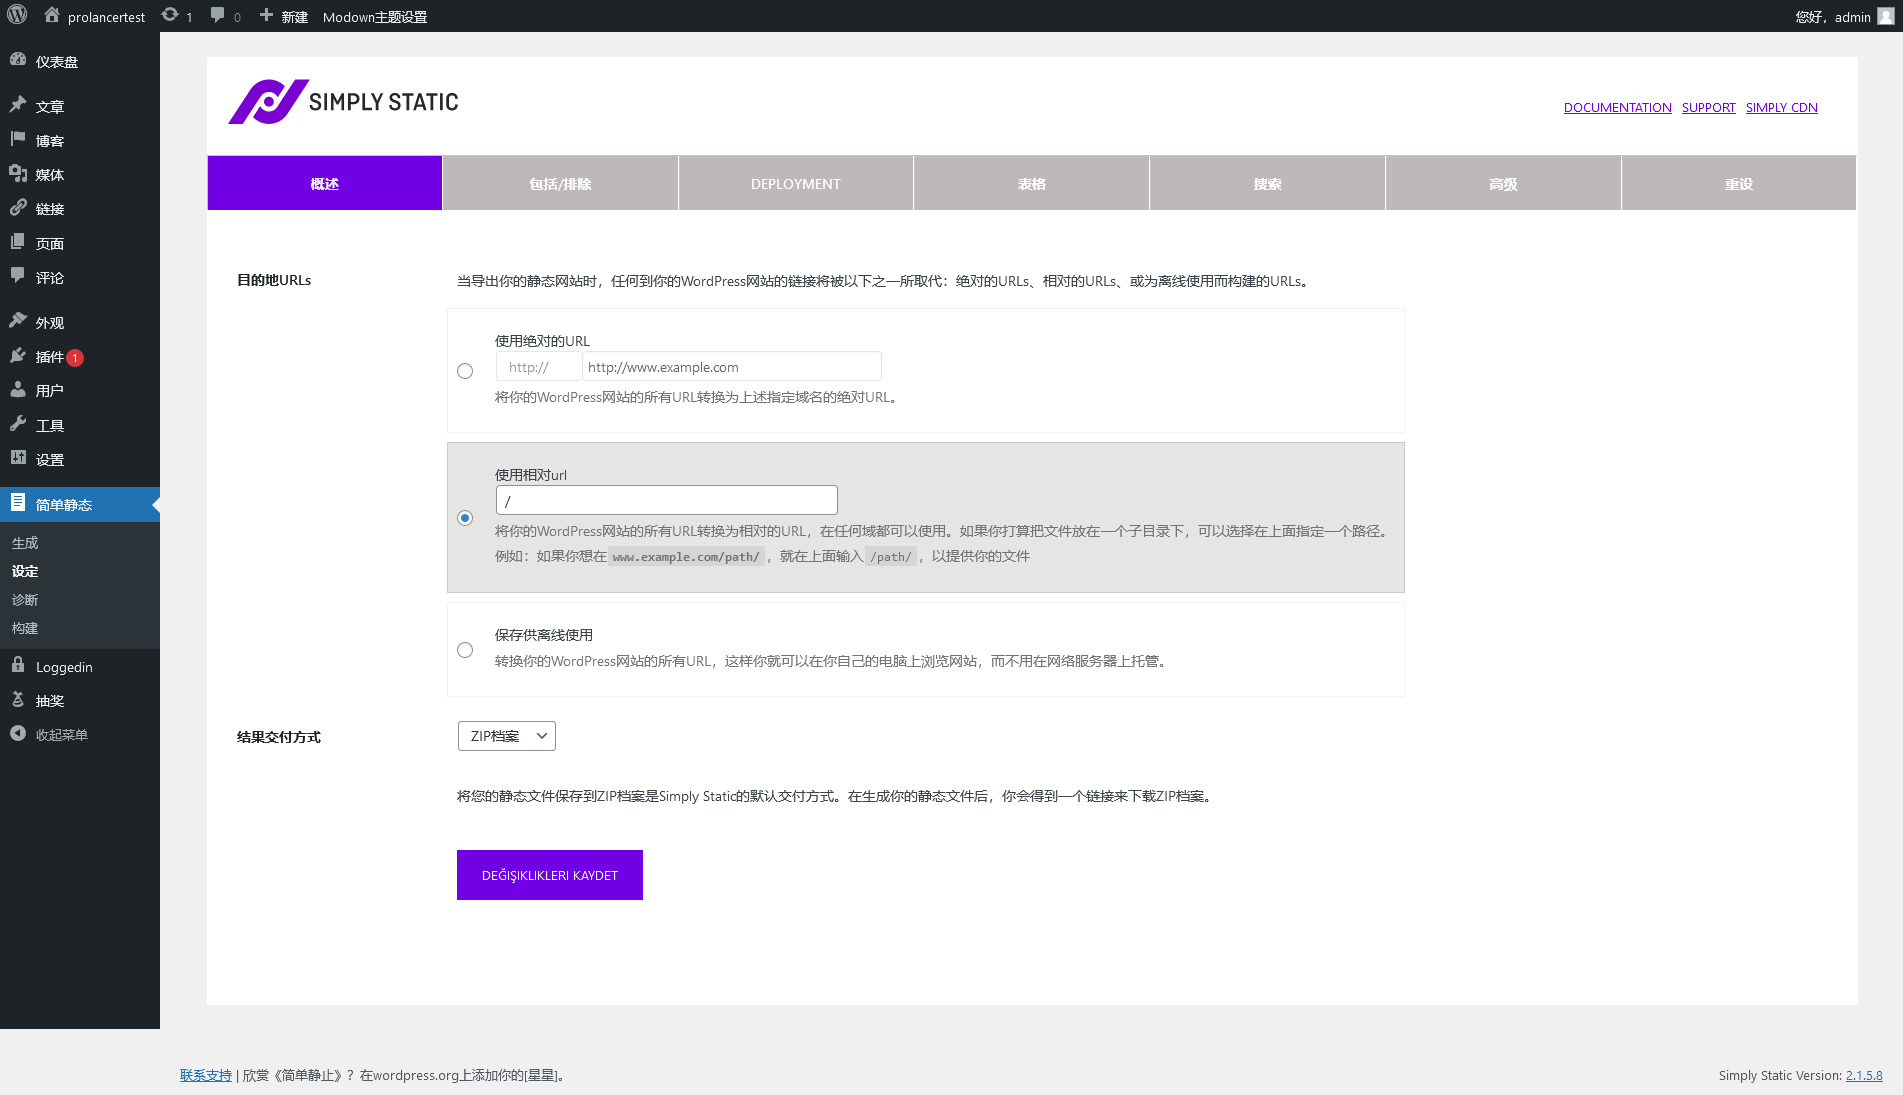Open the 诊断 submenu item
The width and height of the screenshot is (1903, 1095).
click(25, 600)
